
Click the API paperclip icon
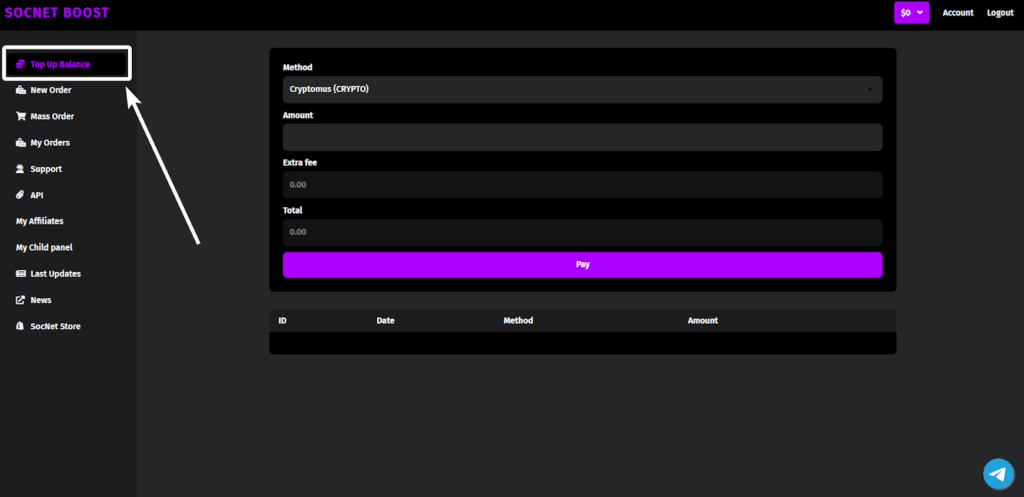(21, 195)
